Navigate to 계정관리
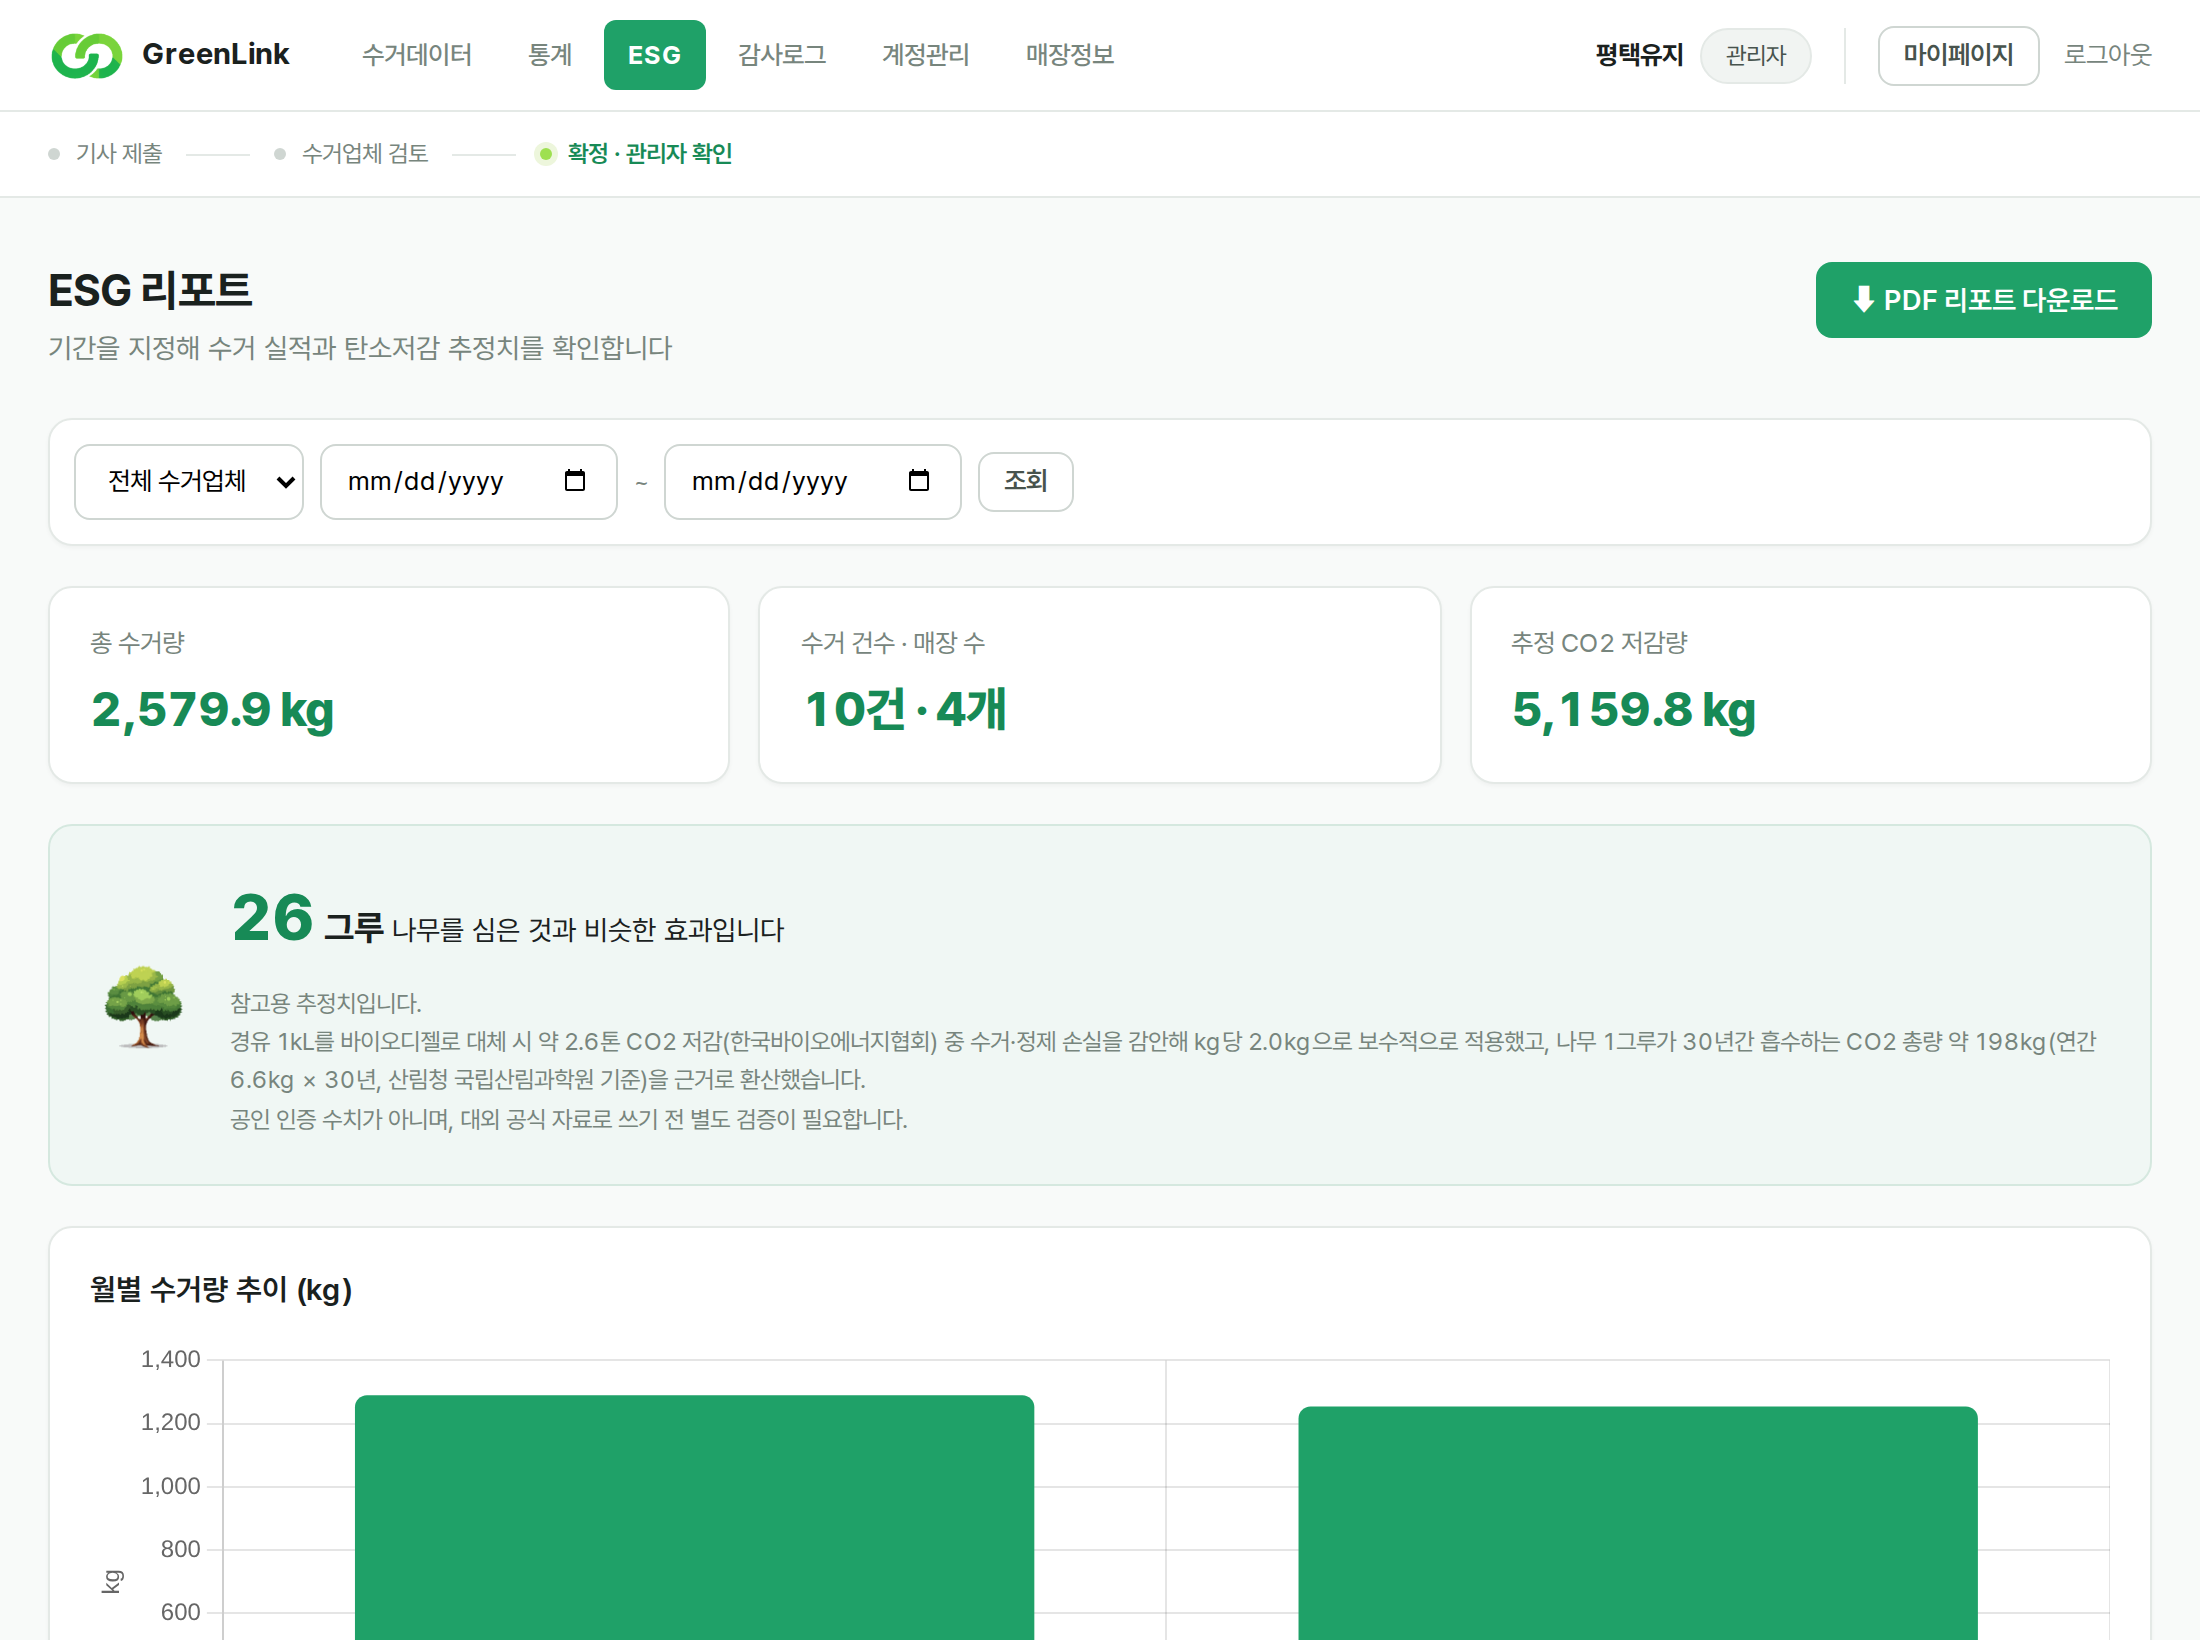 (926, 55)
